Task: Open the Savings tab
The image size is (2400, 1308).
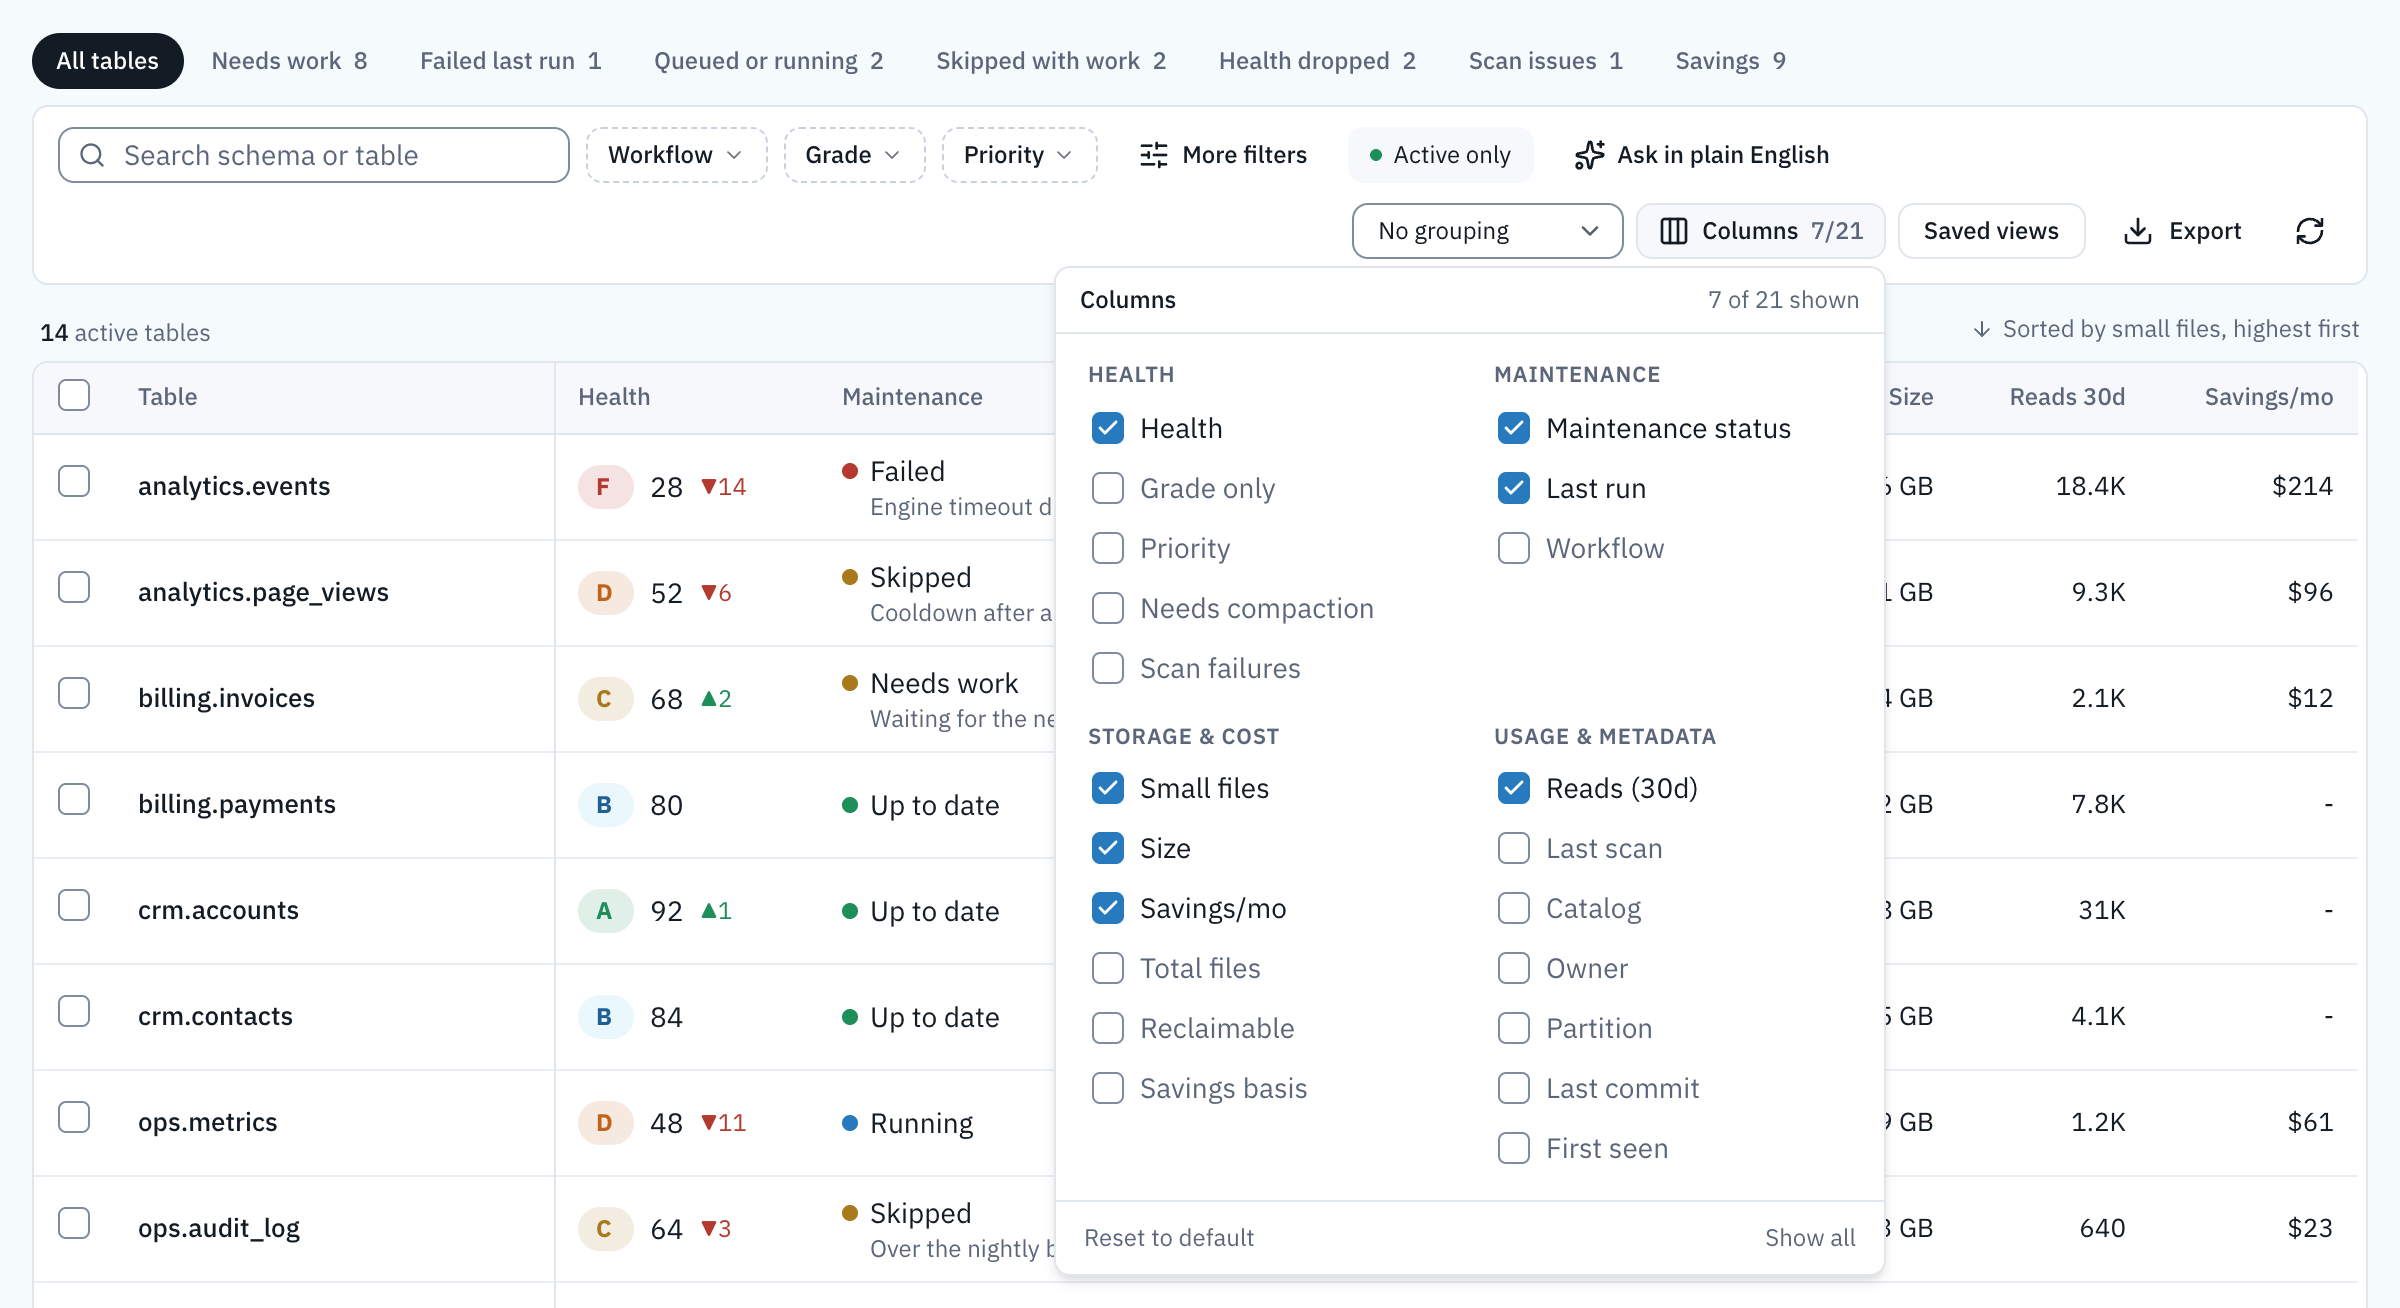Action: tap(1730, 61)
